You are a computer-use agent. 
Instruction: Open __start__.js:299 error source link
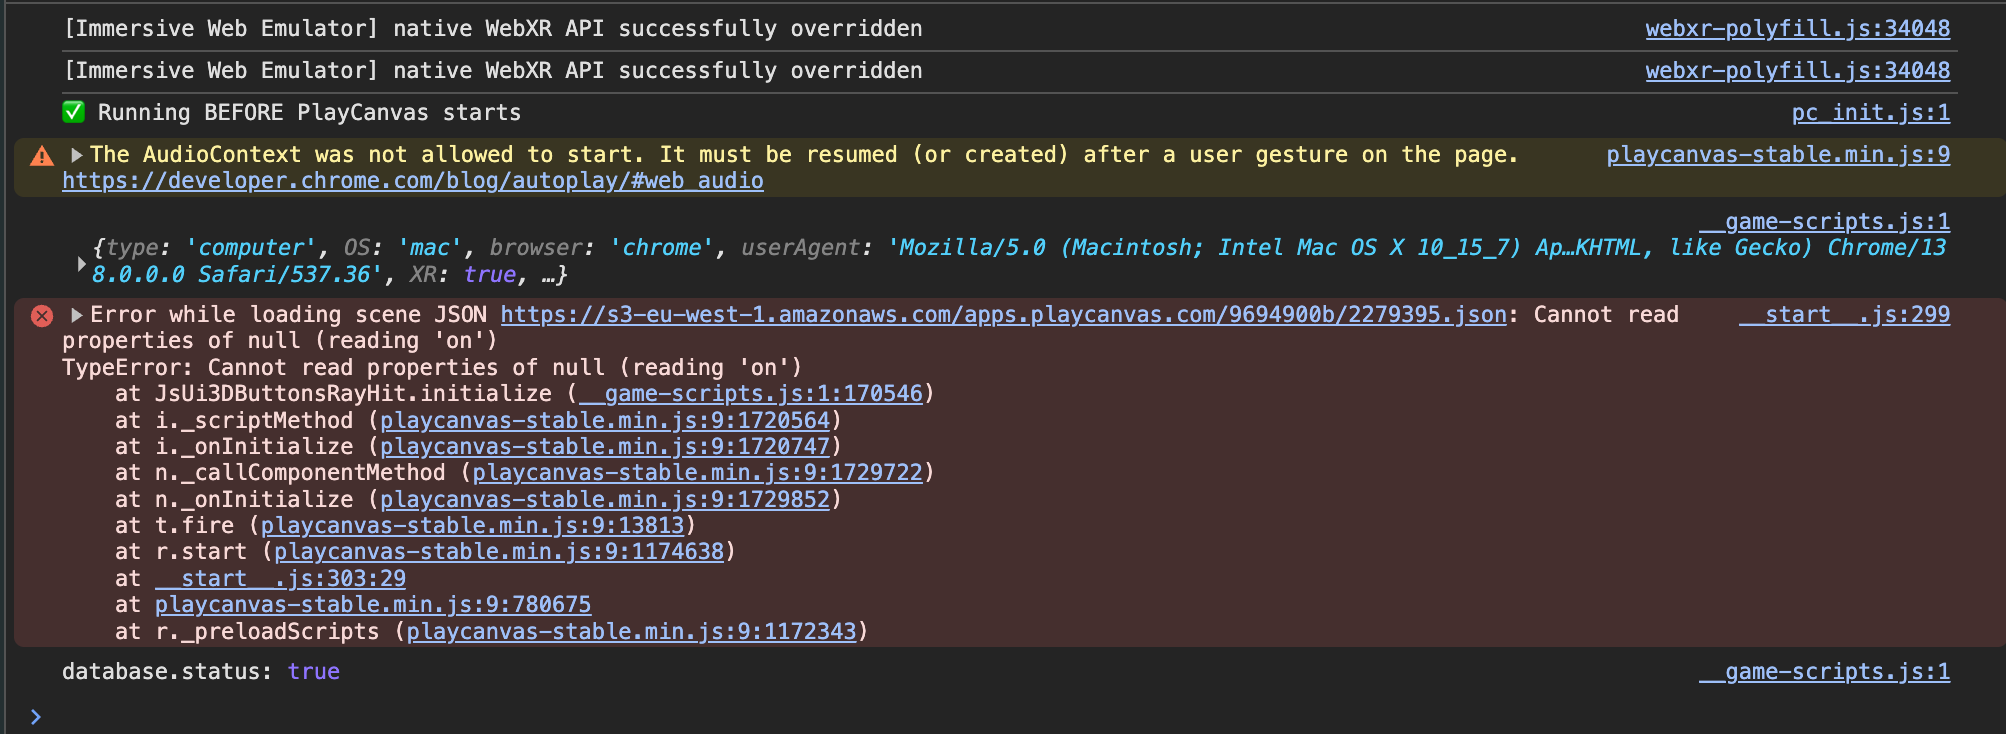[1844, 315]
